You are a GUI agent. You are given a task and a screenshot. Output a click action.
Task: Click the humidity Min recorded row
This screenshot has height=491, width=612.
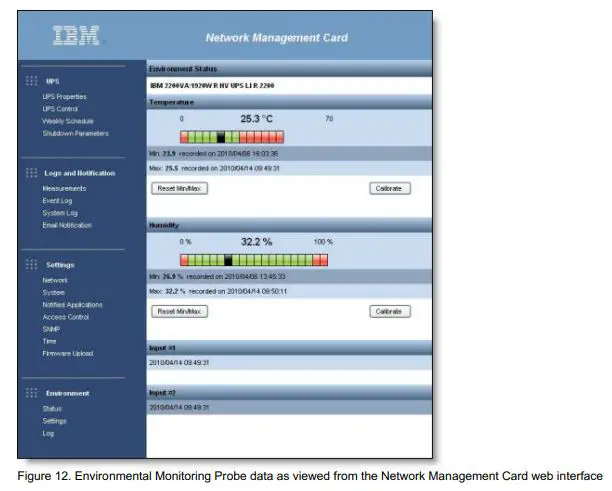tap(289, 276)
